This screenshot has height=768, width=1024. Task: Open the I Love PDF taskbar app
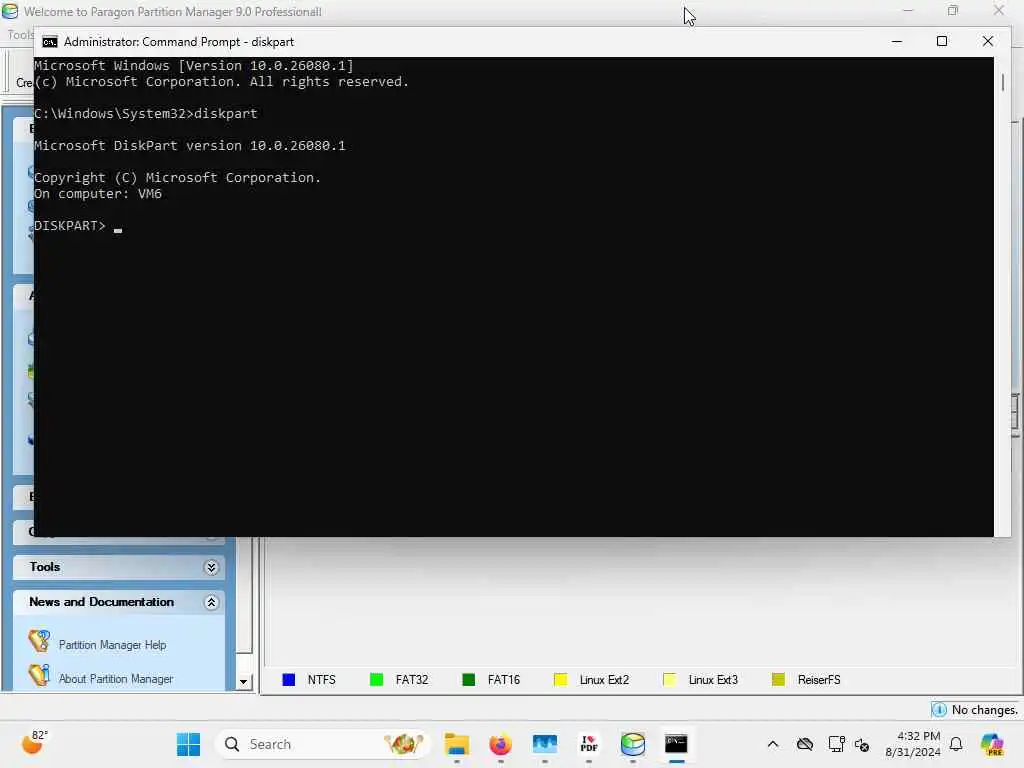point(588,744)
